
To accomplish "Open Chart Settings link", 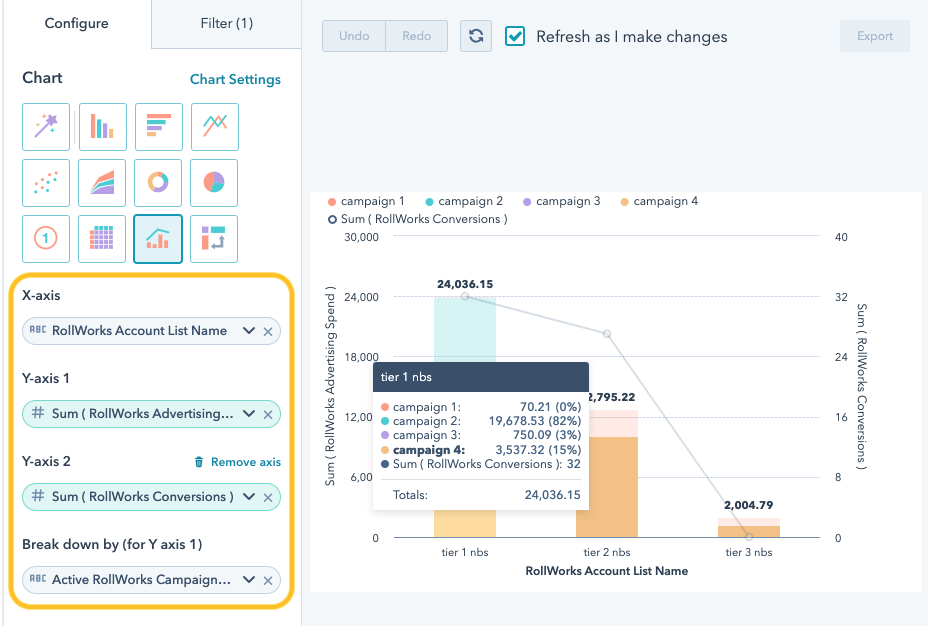I will [x=236, y=79].
